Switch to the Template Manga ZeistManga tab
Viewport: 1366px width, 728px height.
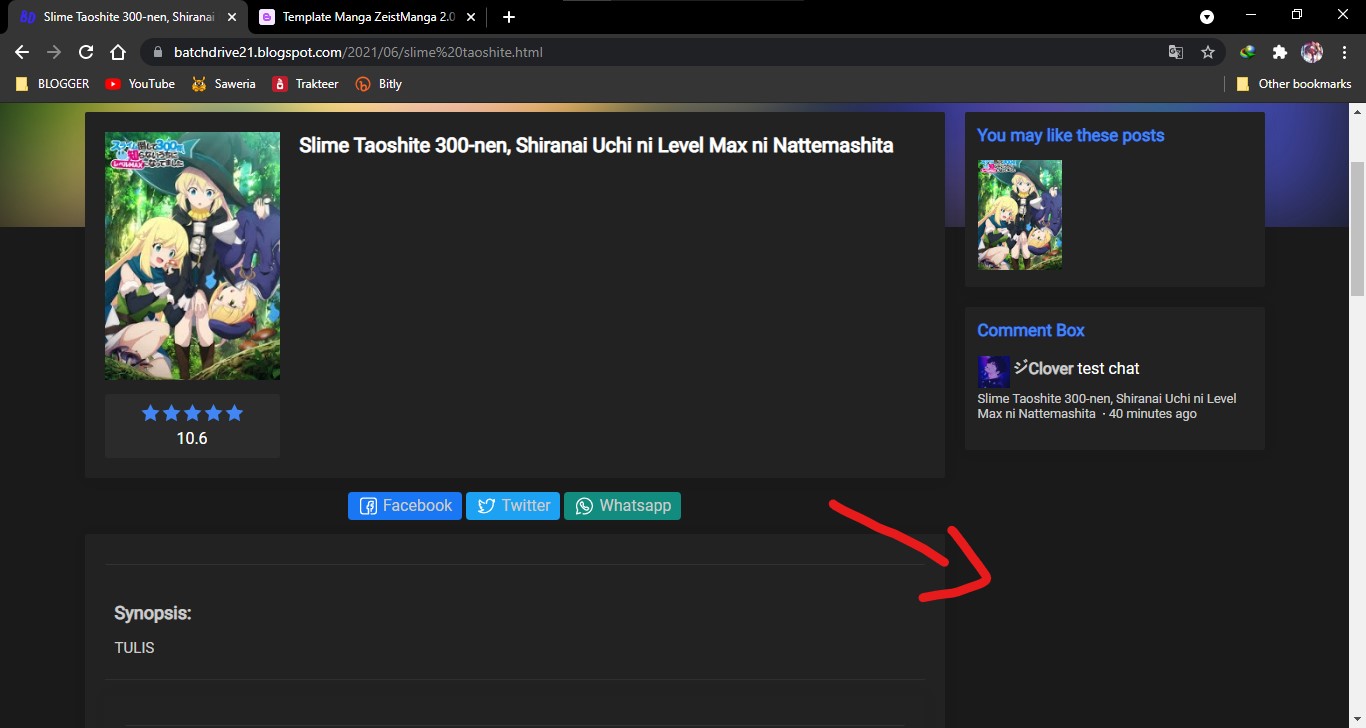[366, 17]
